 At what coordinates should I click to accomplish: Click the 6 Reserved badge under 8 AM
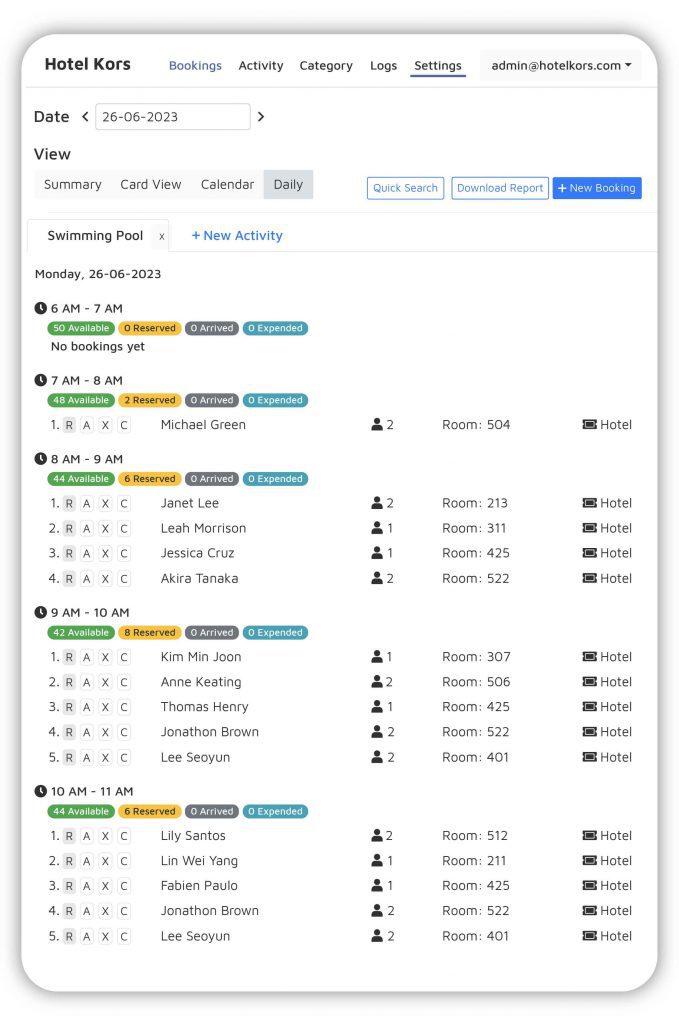point(150,479)
